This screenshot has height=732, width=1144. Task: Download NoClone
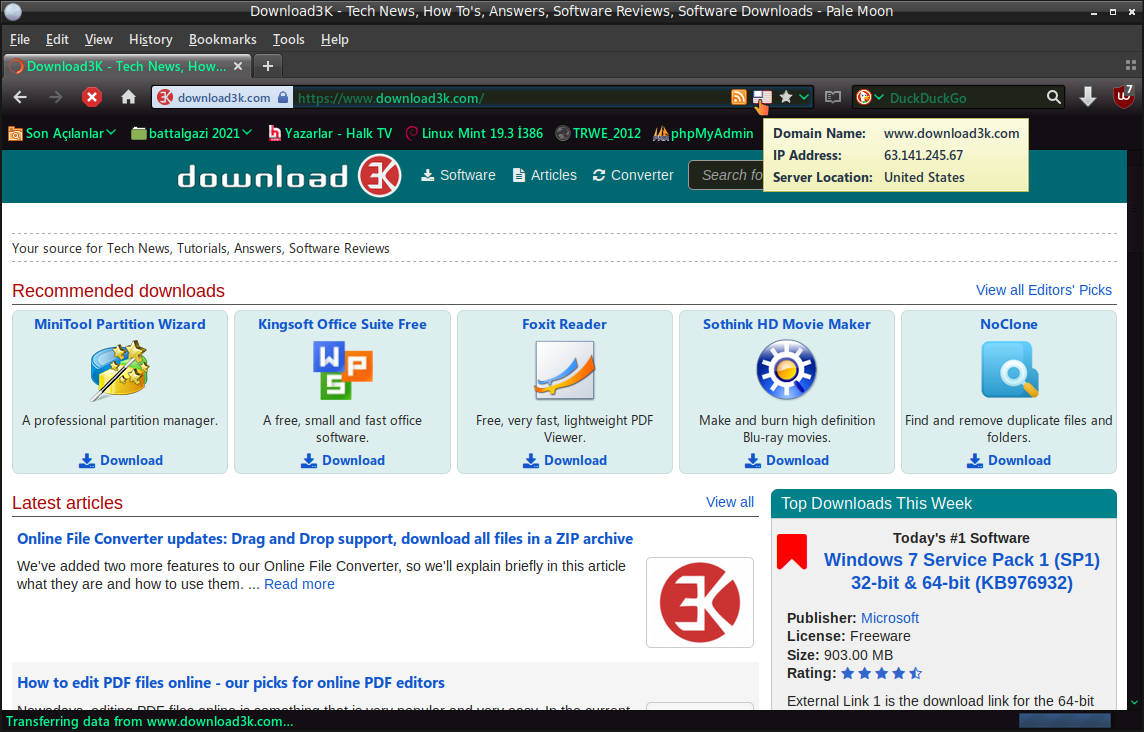(1009, 461)
